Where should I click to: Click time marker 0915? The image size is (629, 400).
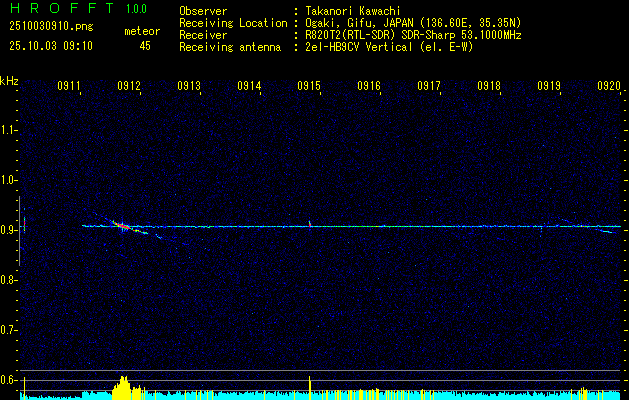[309, 85]
